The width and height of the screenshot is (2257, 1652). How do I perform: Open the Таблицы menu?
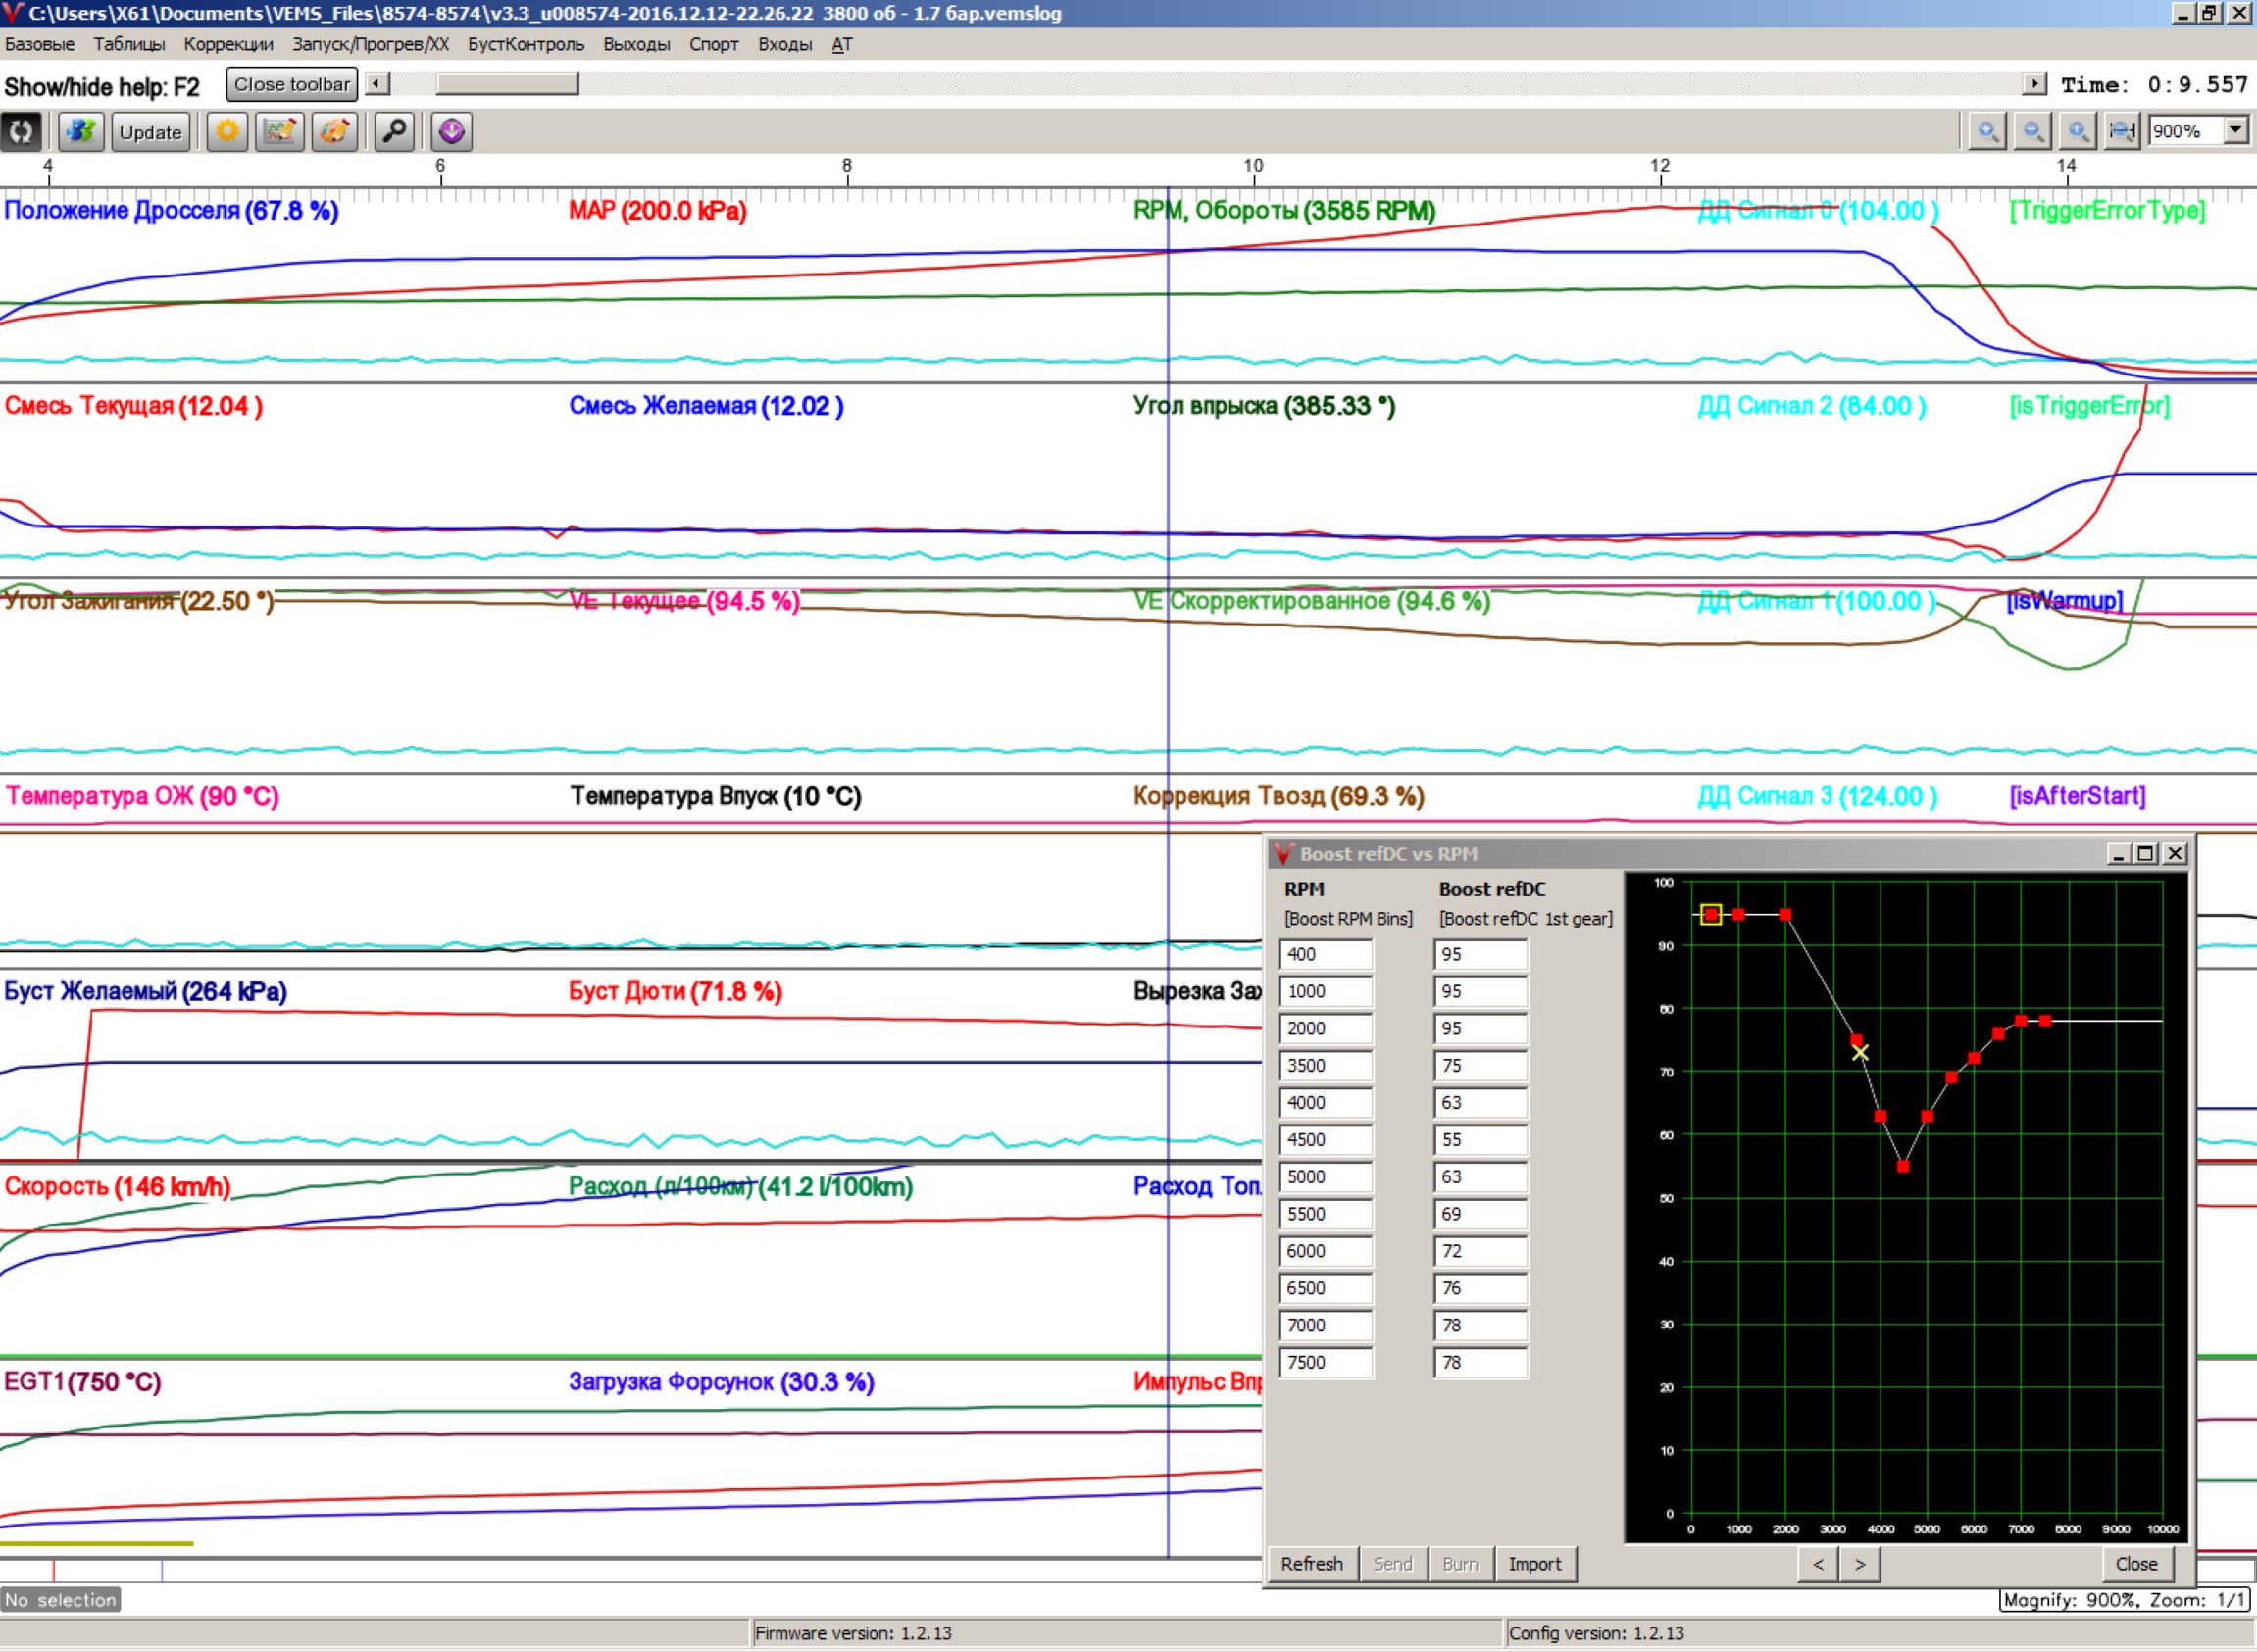(129, 44)
